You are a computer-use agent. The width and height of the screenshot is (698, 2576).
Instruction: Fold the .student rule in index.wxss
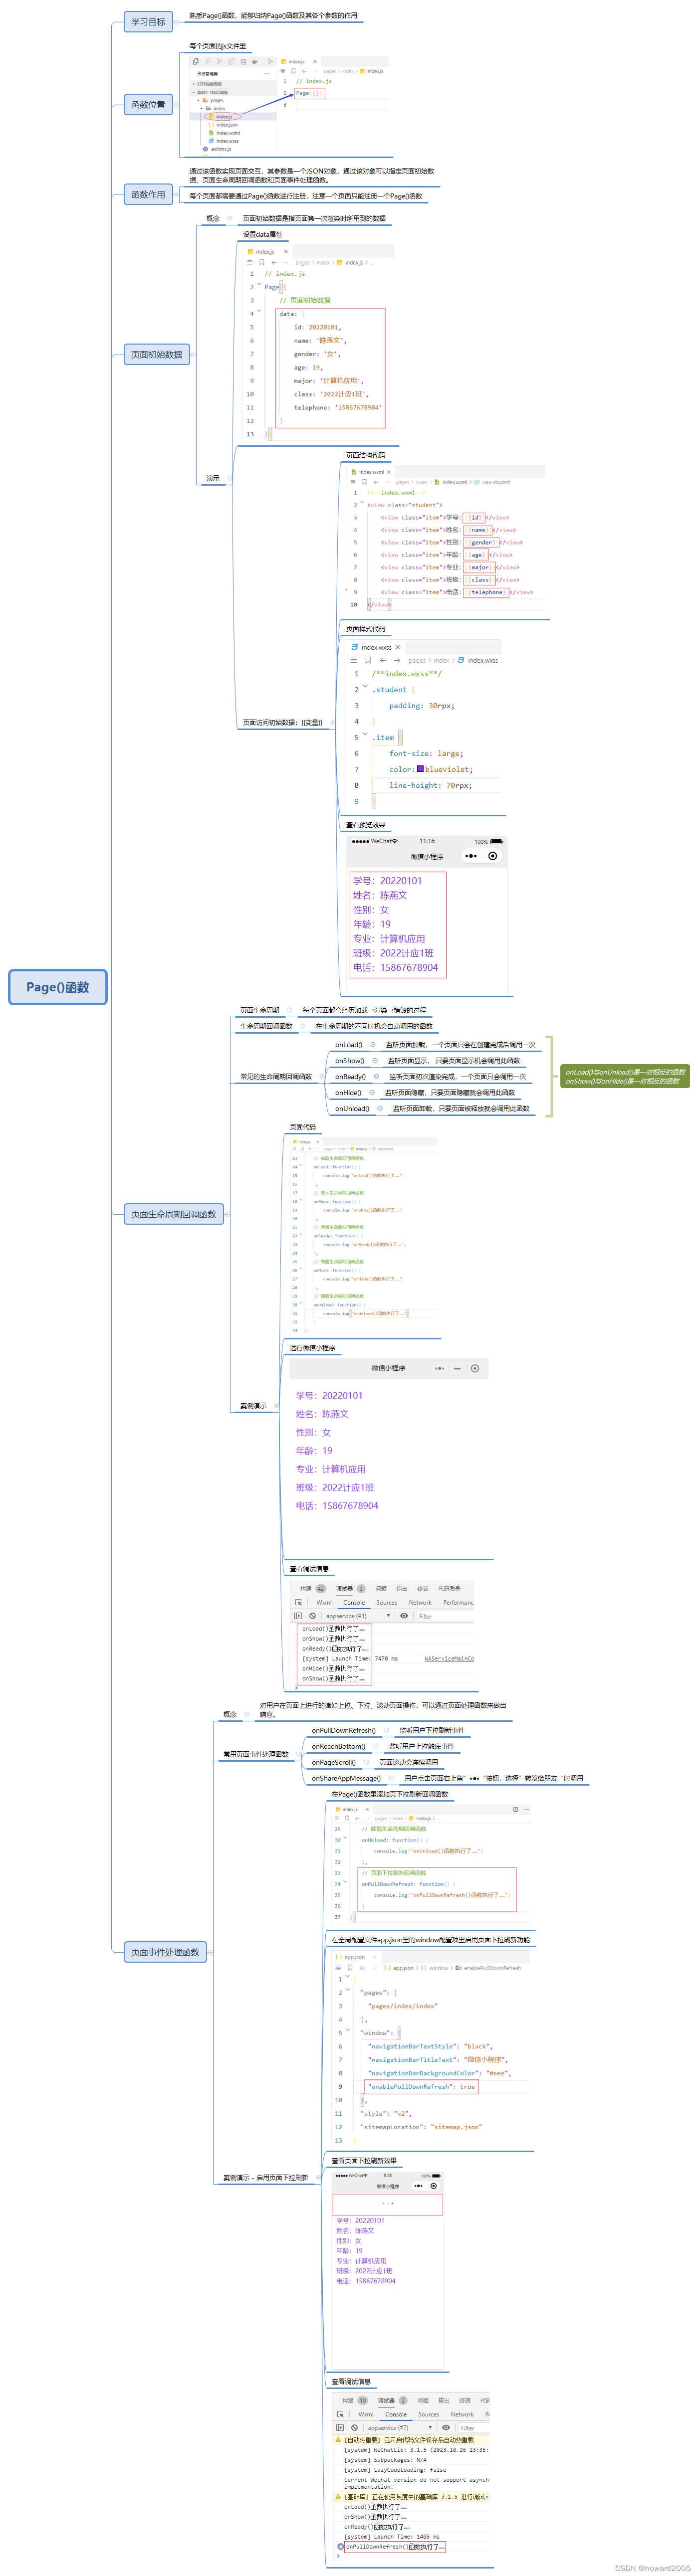(x=365, y=686)
